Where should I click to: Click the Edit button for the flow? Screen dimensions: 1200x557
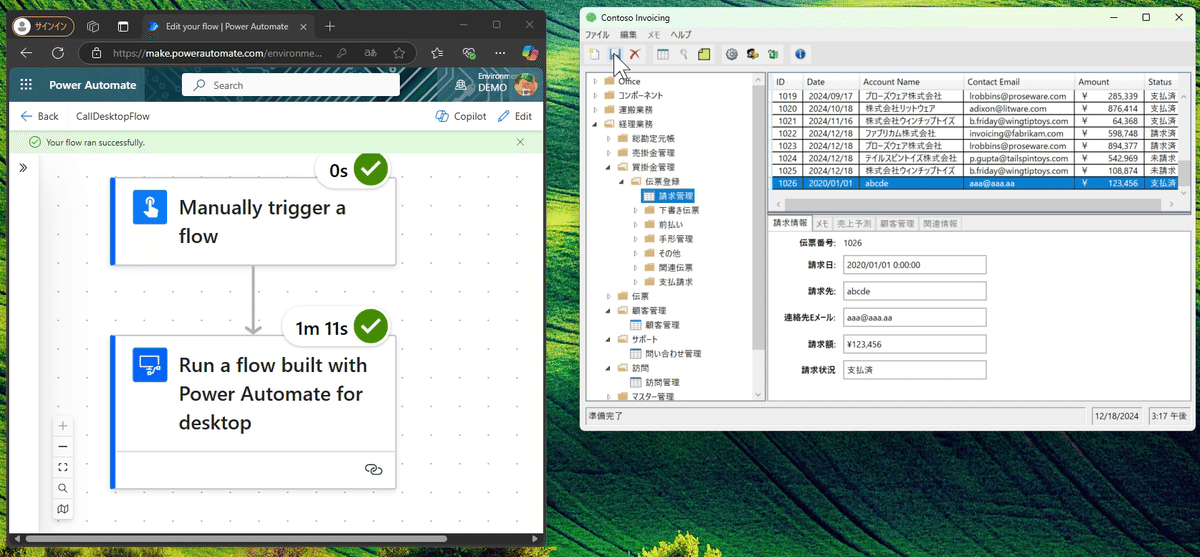tap(516, 116)
